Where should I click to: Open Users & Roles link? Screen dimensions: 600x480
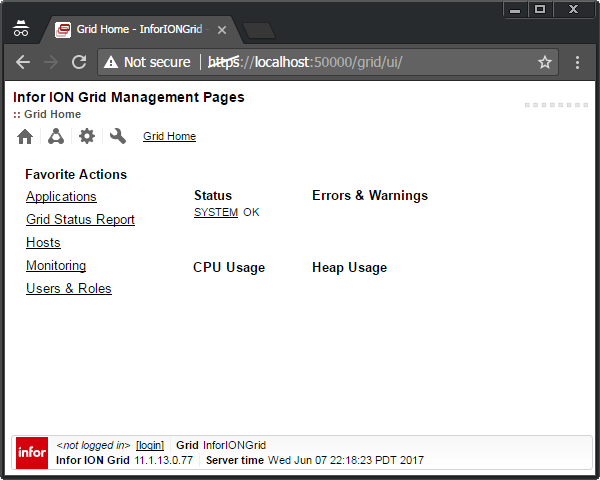point(69,289)
